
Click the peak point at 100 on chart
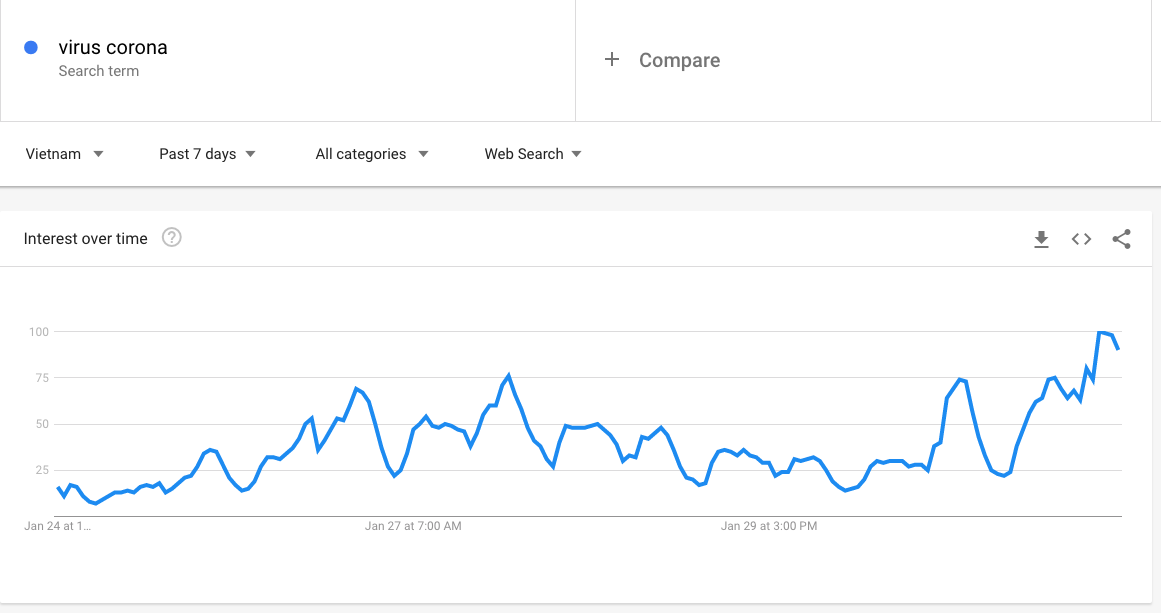coord(1101,332)
